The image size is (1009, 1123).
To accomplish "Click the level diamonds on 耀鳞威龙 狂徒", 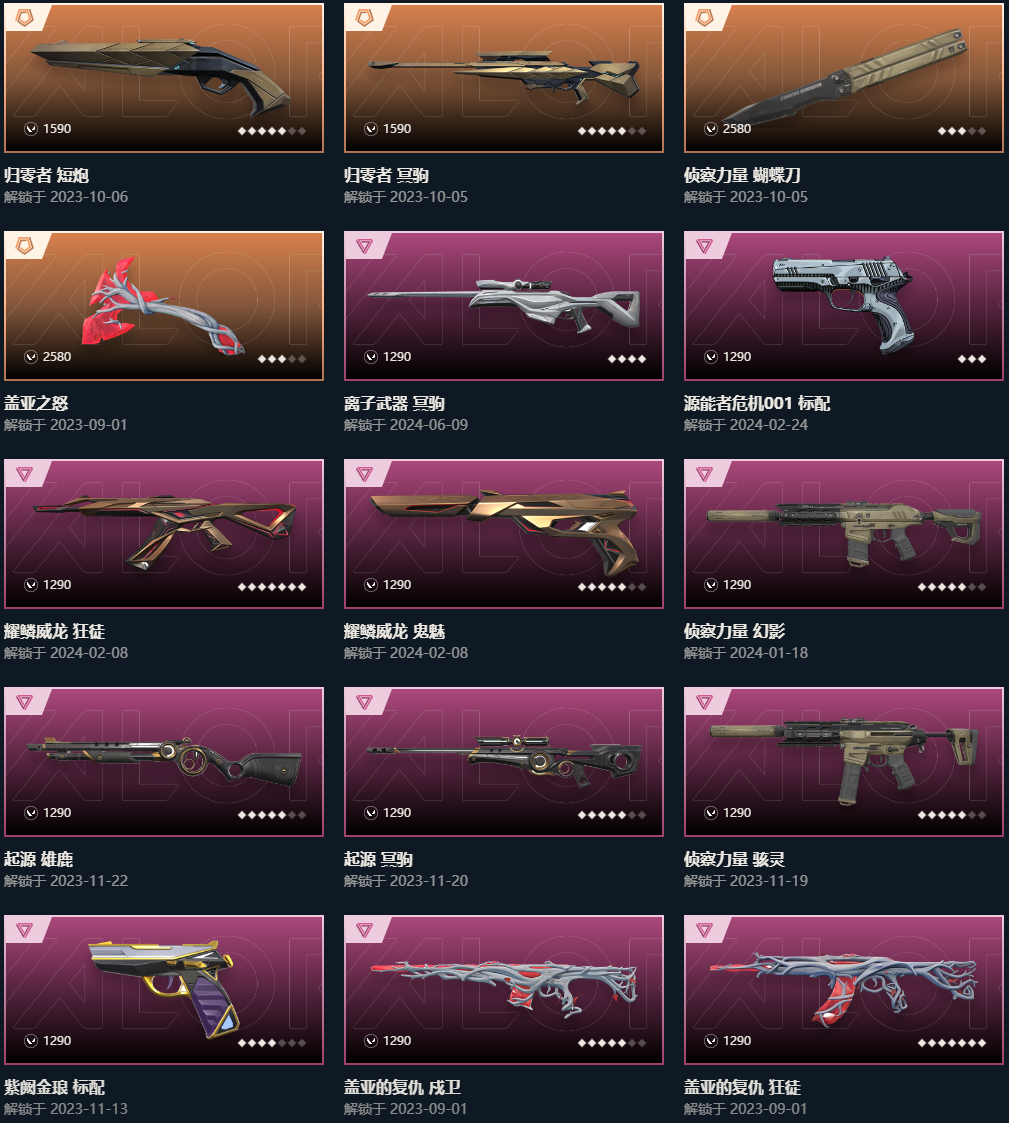I will pos(272,587).
